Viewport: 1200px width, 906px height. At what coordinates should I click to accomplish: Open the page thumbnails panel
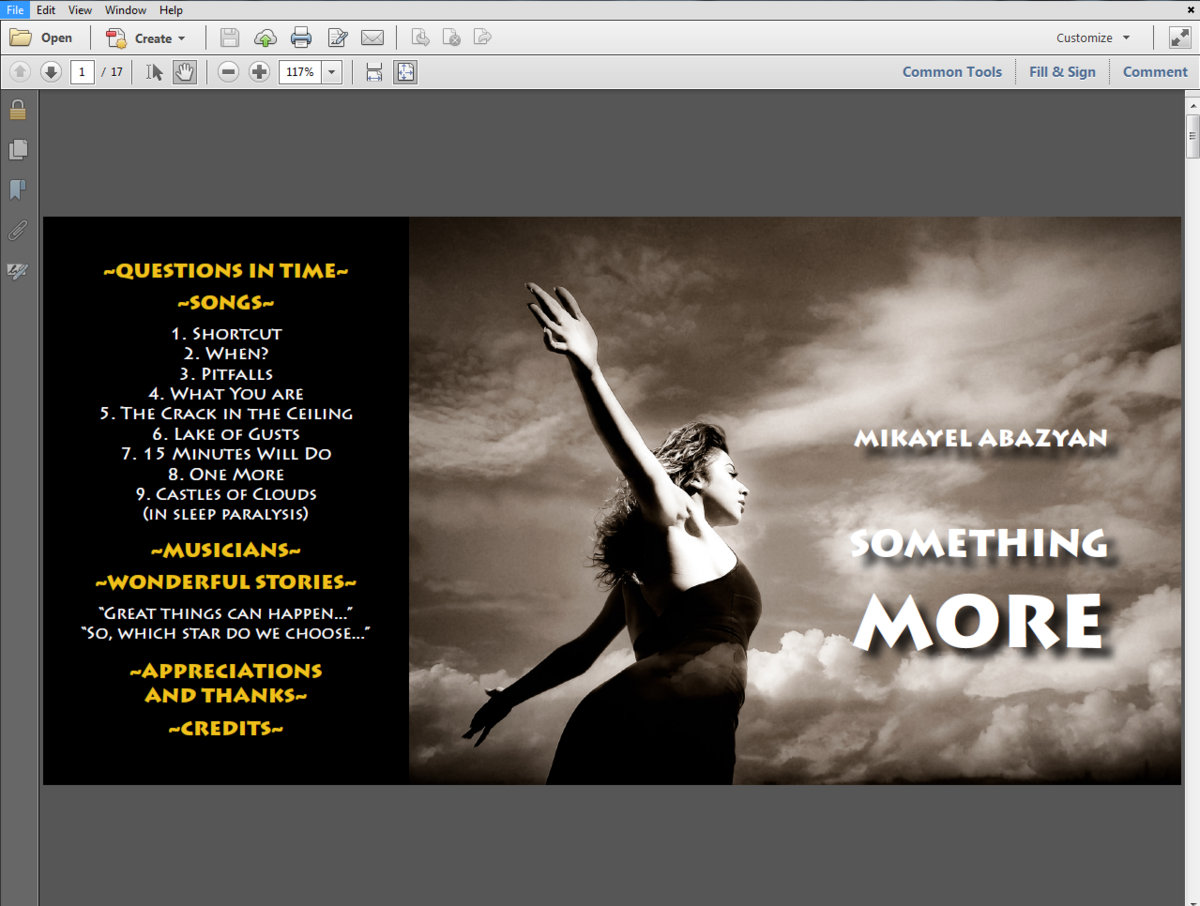coord(17,150)
